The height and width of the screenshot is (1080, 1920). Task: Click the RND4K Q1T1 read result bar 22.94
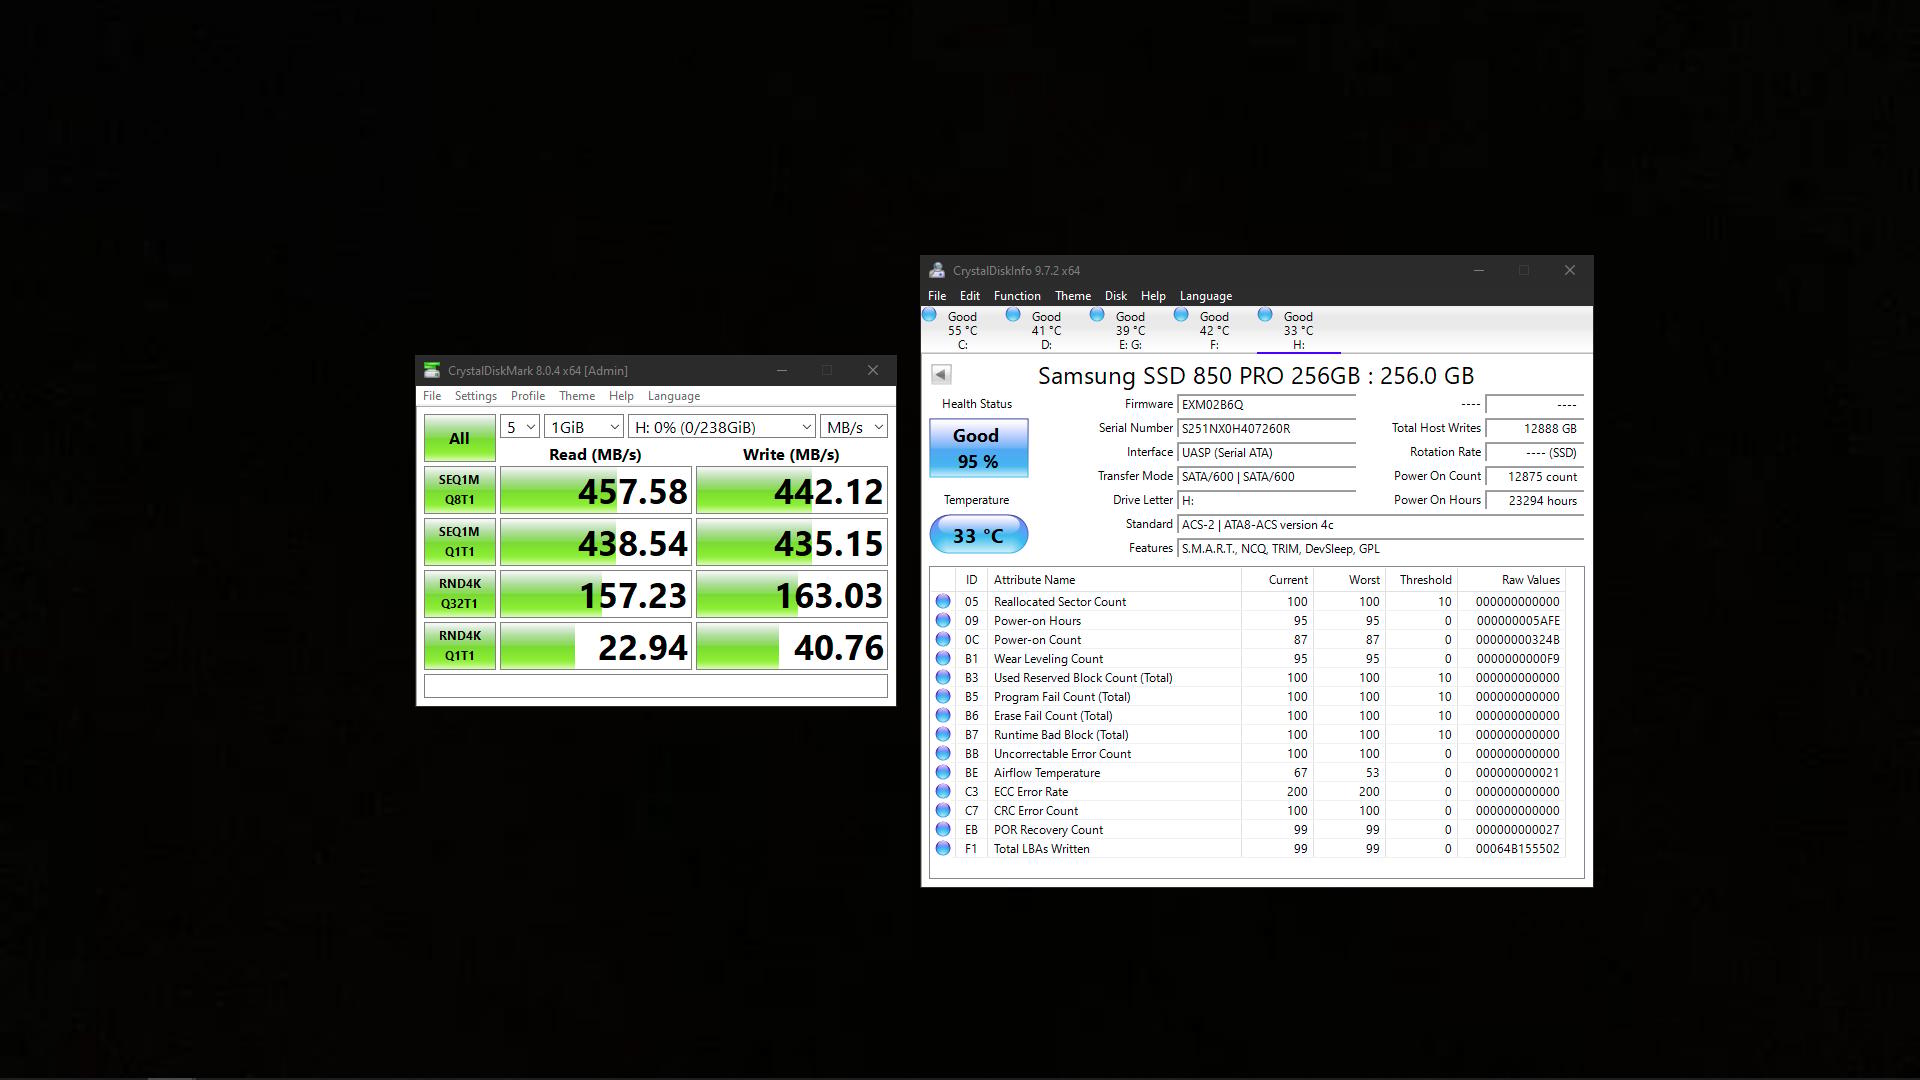click(596, 646)
